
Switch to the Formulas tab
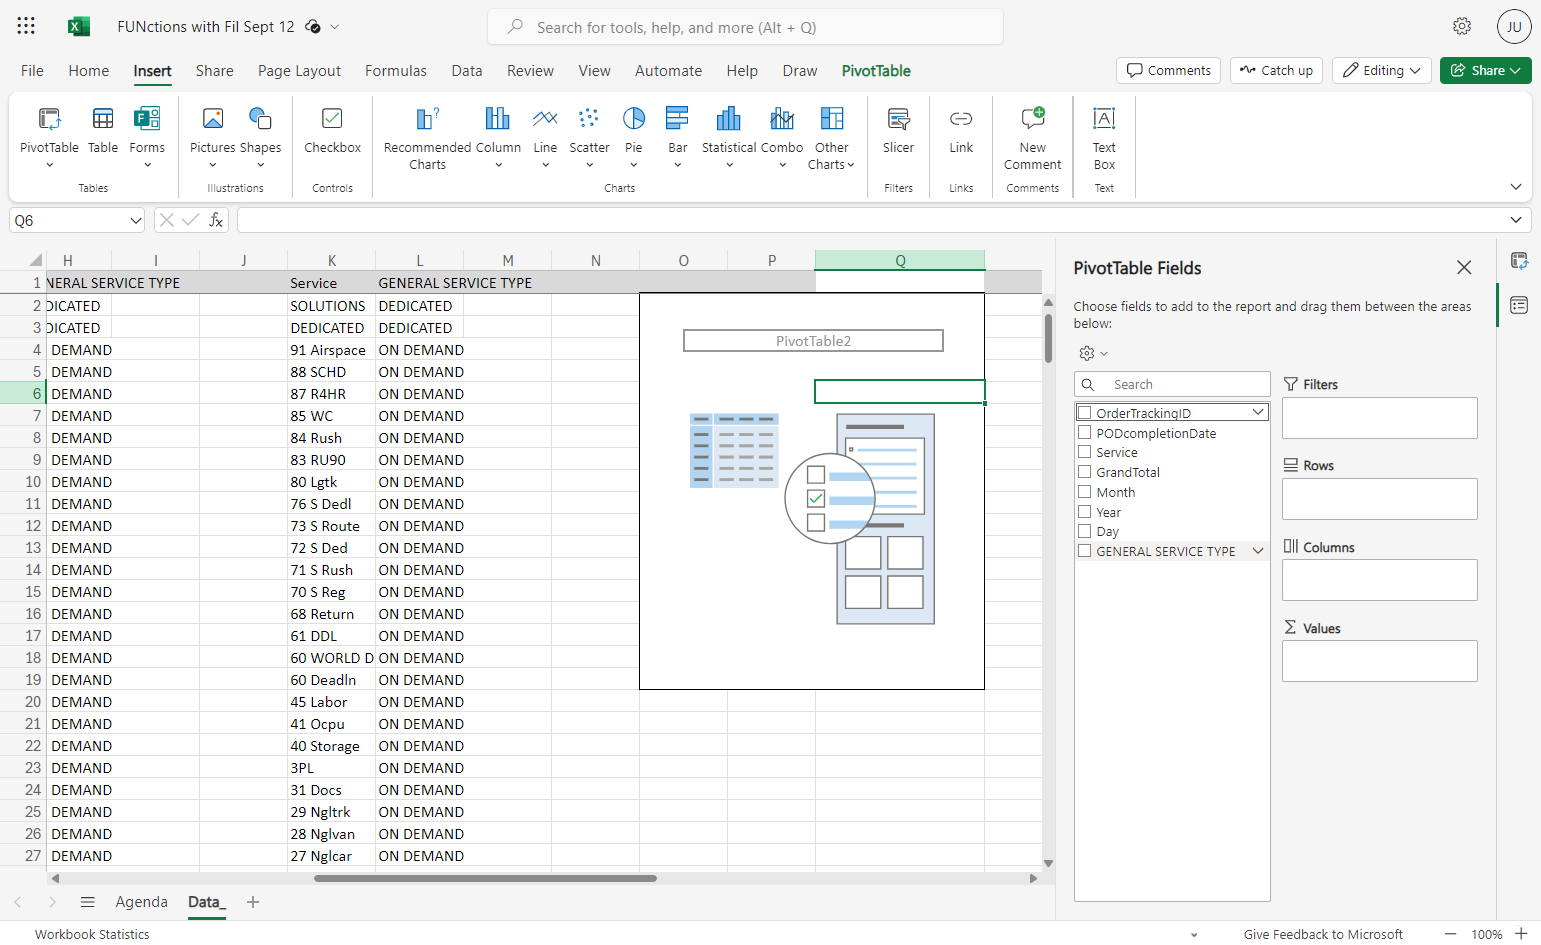pyautogui.click(x=396, y=70)
